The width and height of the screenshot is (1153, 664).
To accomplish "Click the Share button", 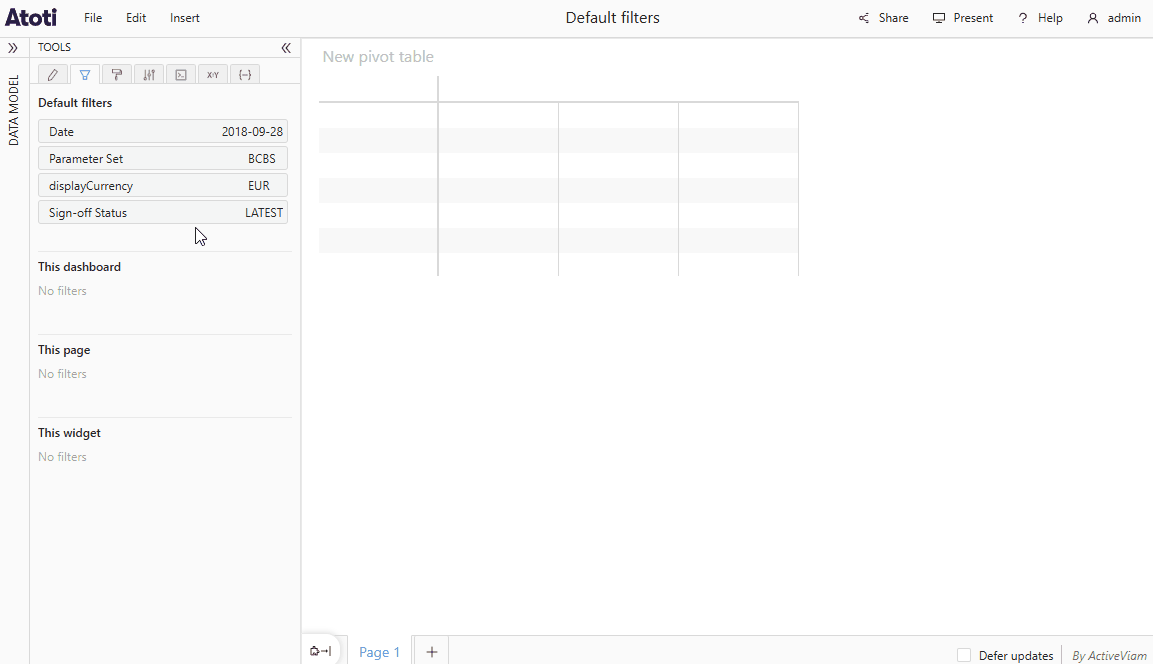I will [883, 17].
